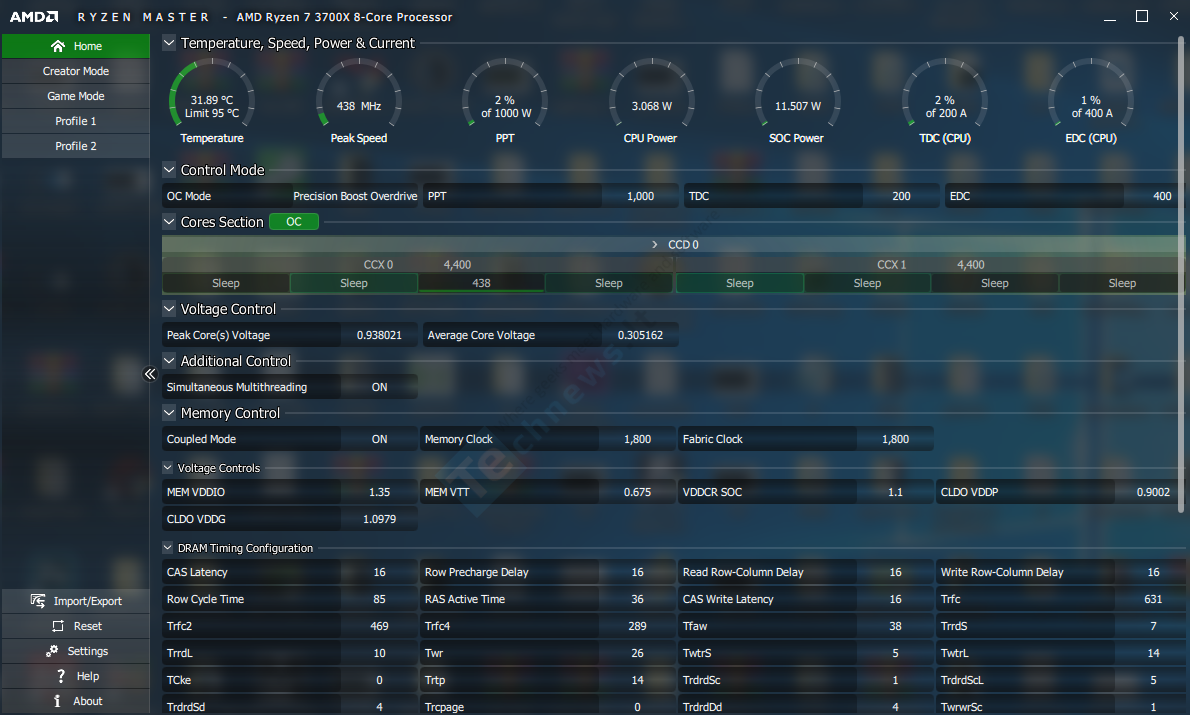The height and width of the screenshot is (715, 1190).
Task: Toggle Coupled Mode ON value
Action: 379,439
